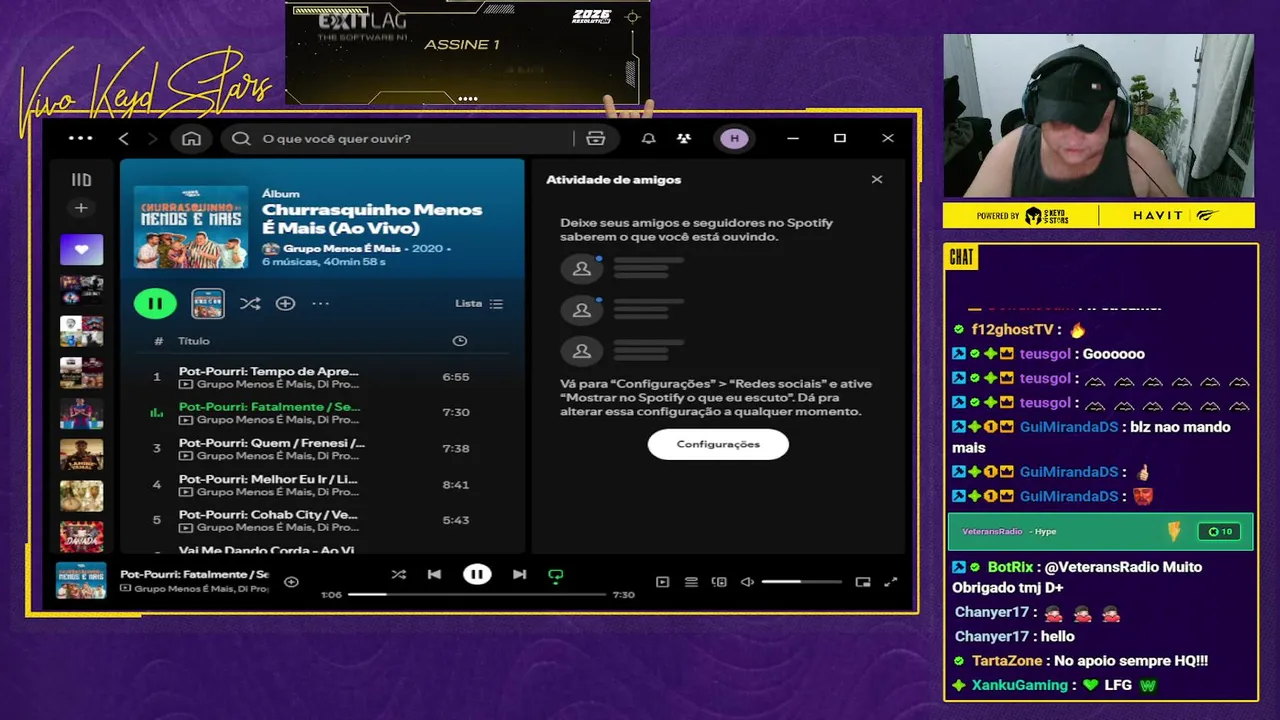The width and height of the screenshot is (1280, 720).
Task: Click the 'ASSINE 1' ExitLag banner
Action: pyautogui.click(x=468, y=52)
